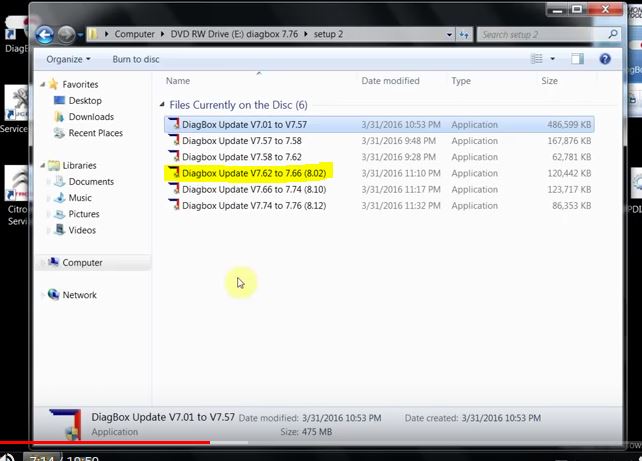Select Diagbox Update V7.57 to 7.58 file
This screenshot has width=642, height=461.
pos(379,141)
